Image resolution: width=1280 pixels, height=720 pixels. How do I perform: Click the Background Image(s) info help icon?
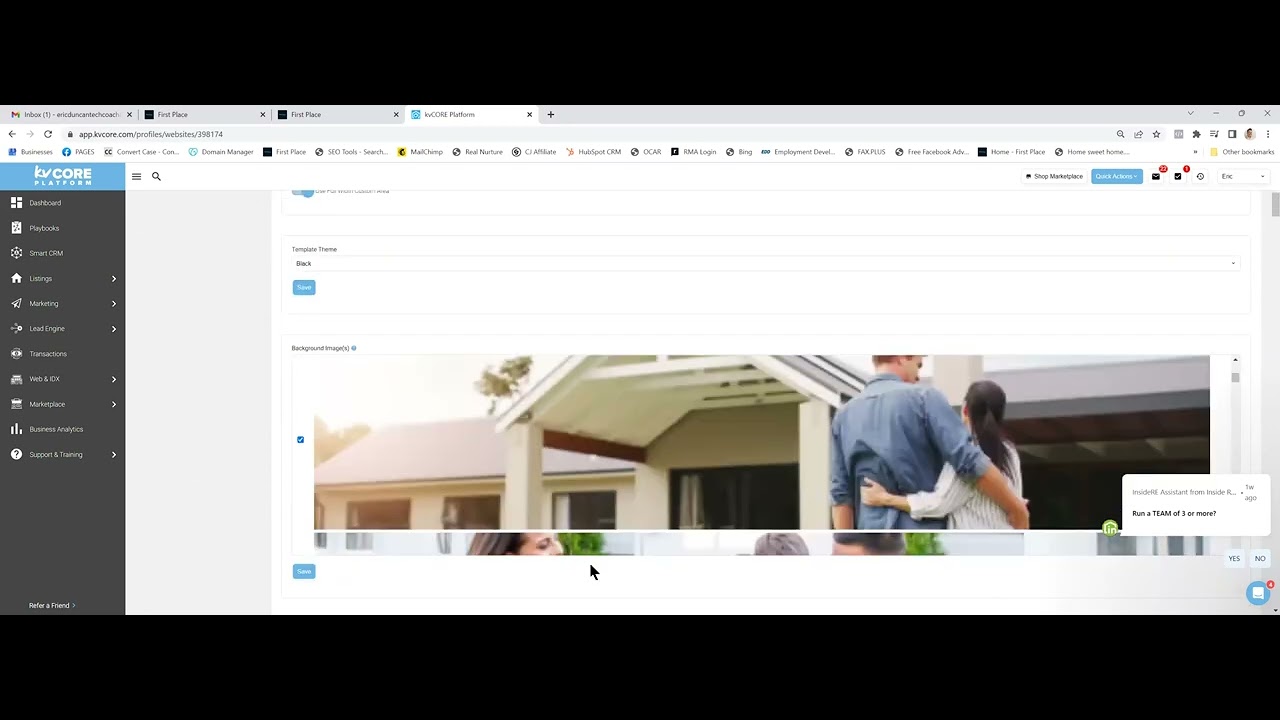click(354, 348)
